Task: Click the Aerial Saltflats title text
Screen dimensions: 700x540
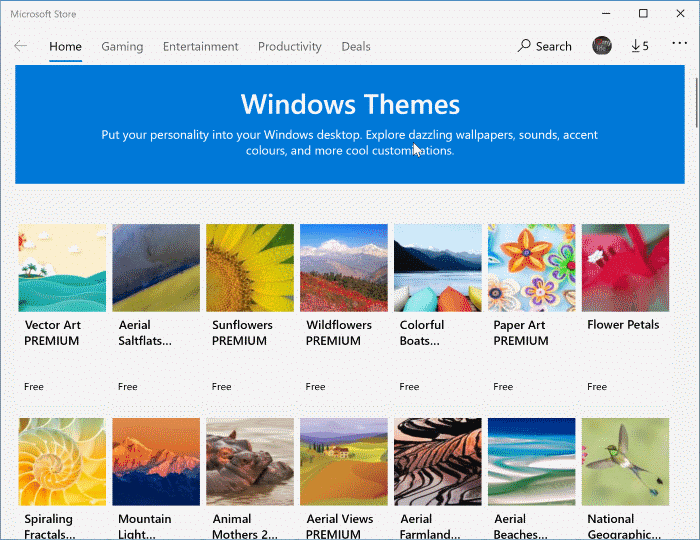Action: 145,333
